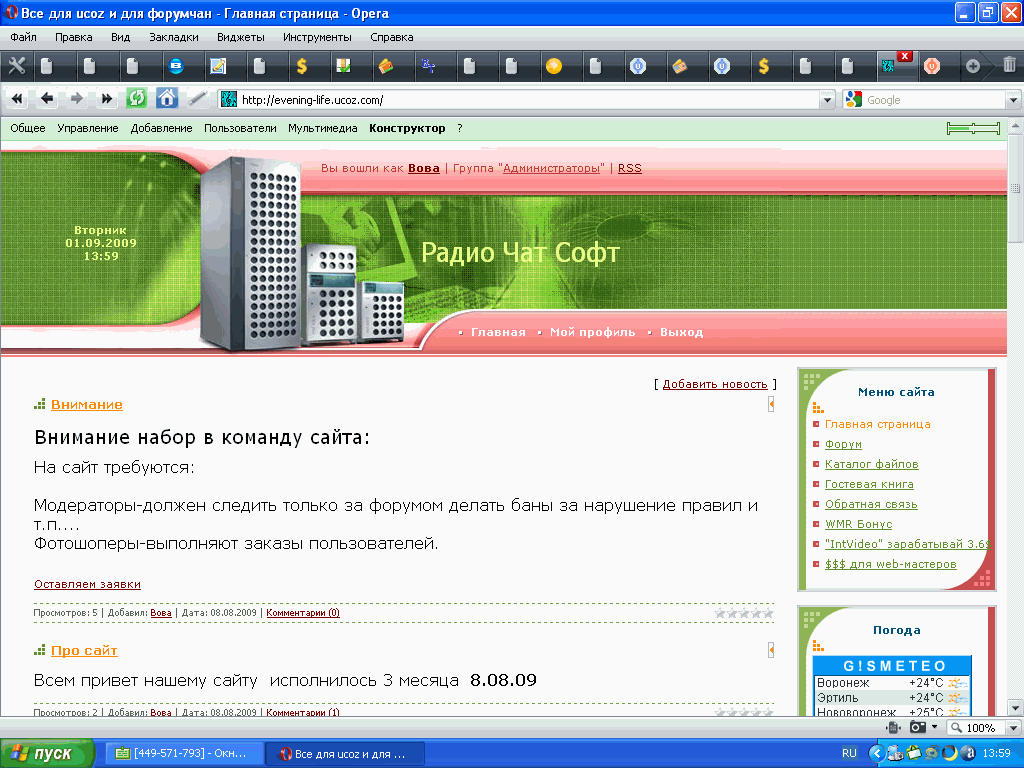Open the search engine dropdown arrow

[x=1013, y=100]
